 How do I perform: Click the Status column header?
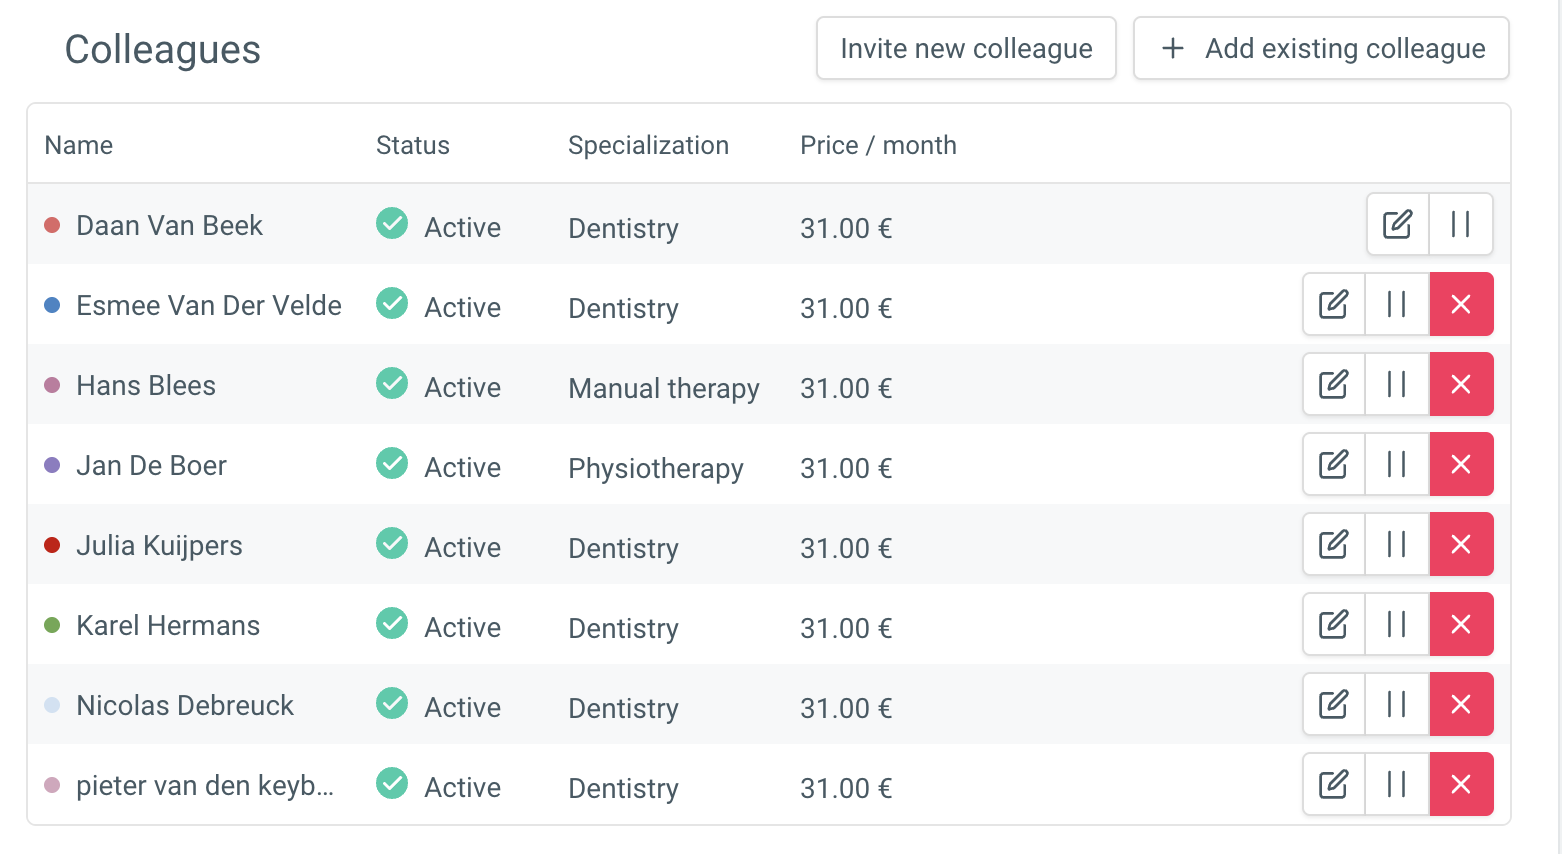pyautogui.click(x=412, y=145)
